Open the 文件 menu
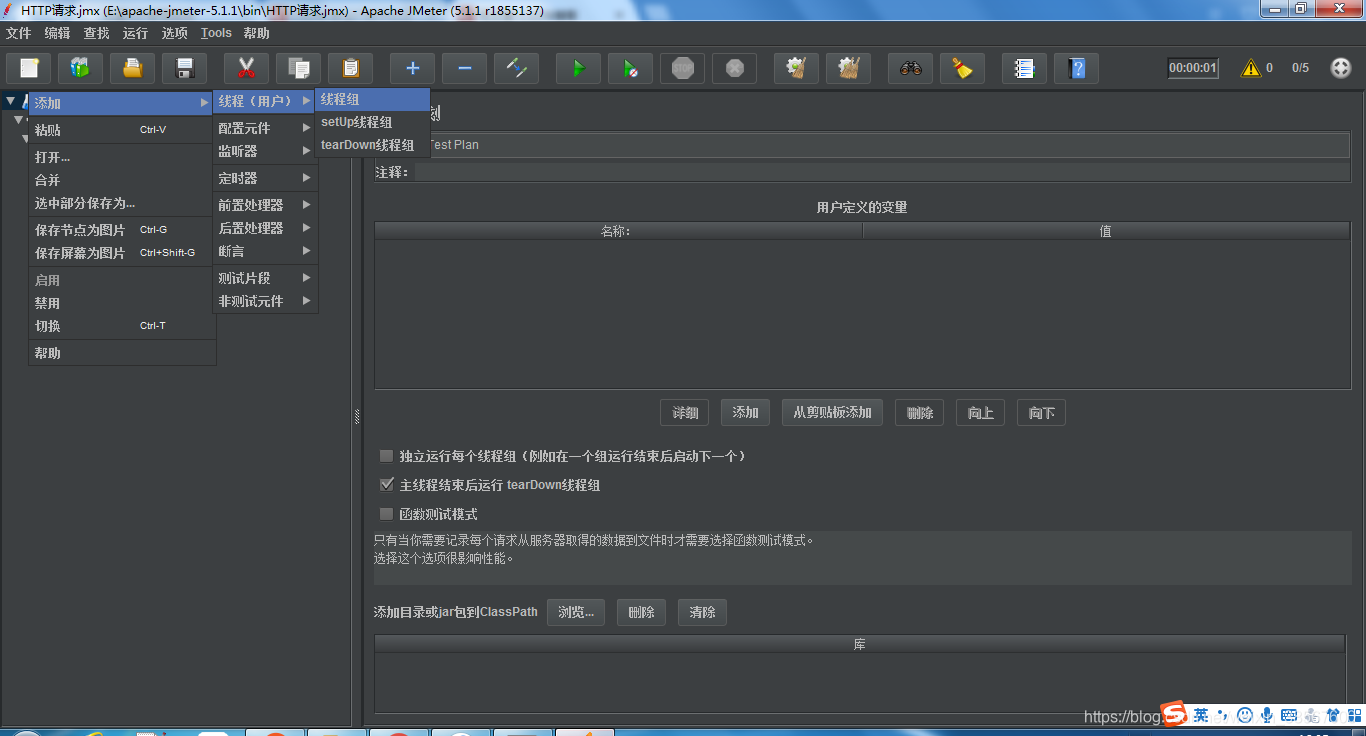The image size is (1366, 736). click(x=19, y=33)
